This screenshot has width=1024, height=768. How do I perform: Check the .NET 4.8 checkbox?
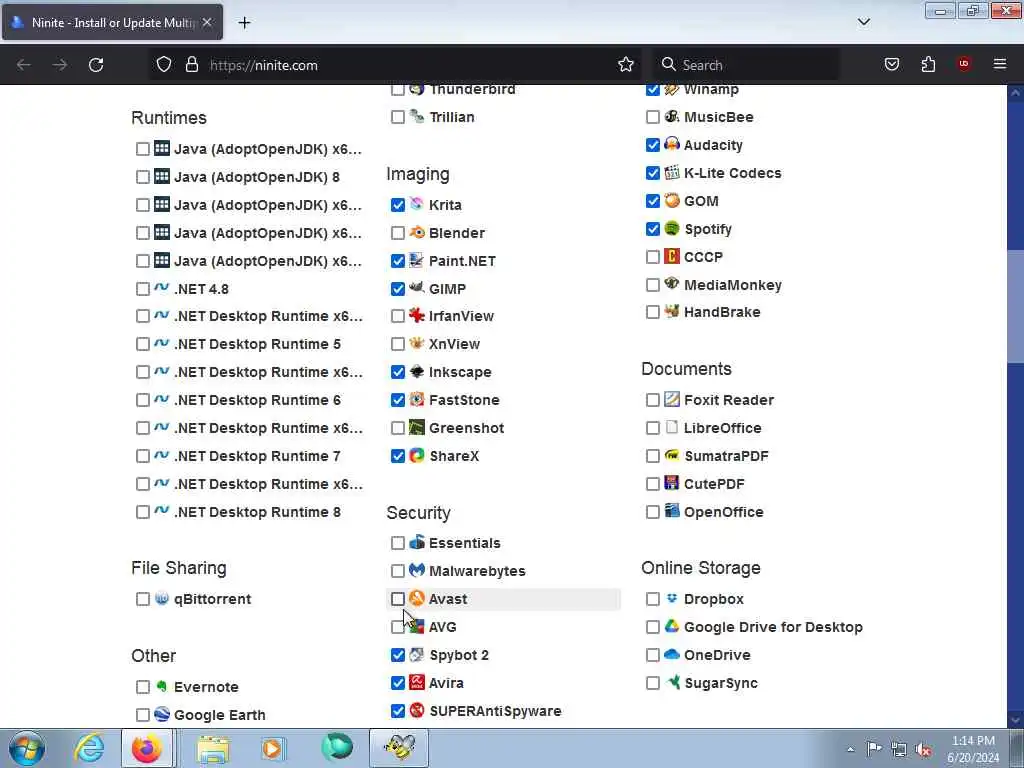tap(143, 289)
